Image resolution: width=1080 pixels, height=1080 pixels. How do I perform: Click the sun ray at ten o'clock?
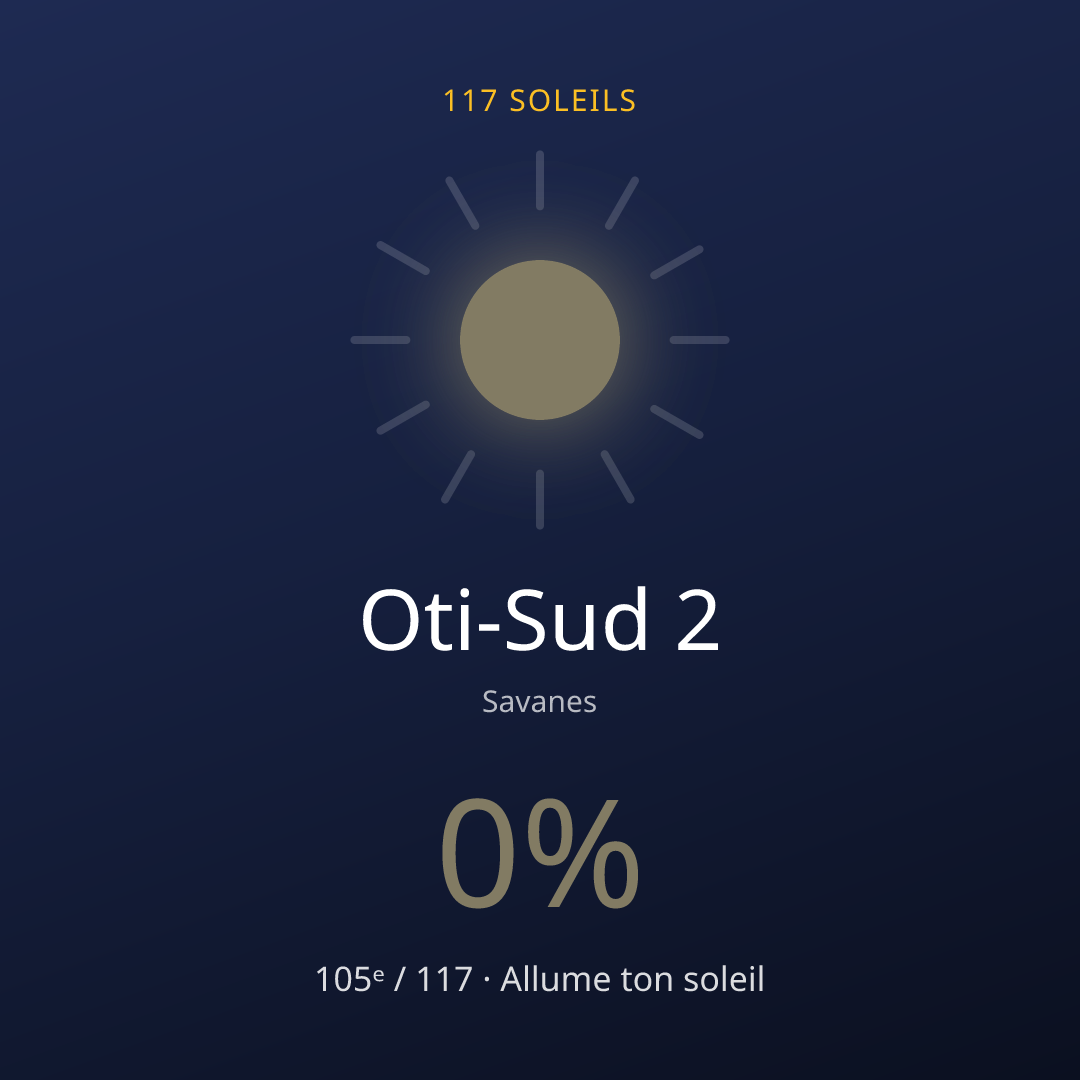403,258
